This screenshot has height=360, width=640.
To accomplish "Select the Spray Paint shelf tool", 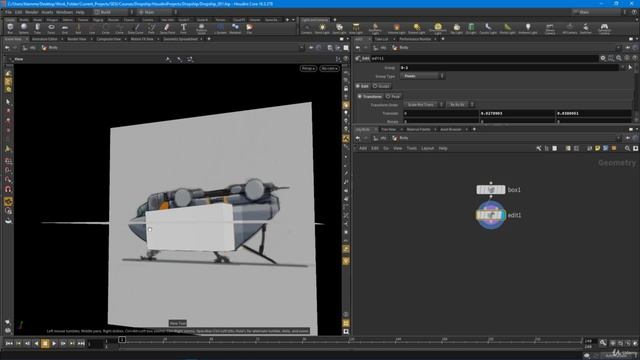I will pos(167,28).
